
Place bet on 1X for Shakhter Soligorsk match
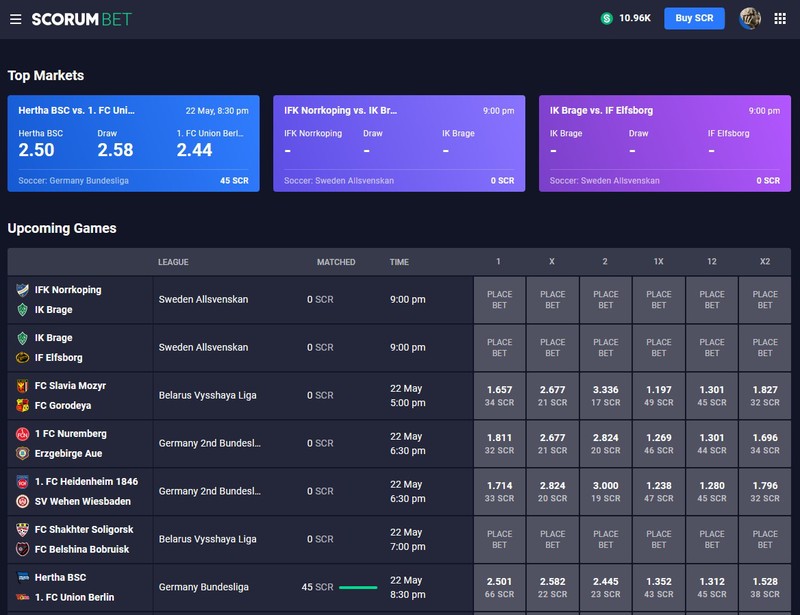659,540
